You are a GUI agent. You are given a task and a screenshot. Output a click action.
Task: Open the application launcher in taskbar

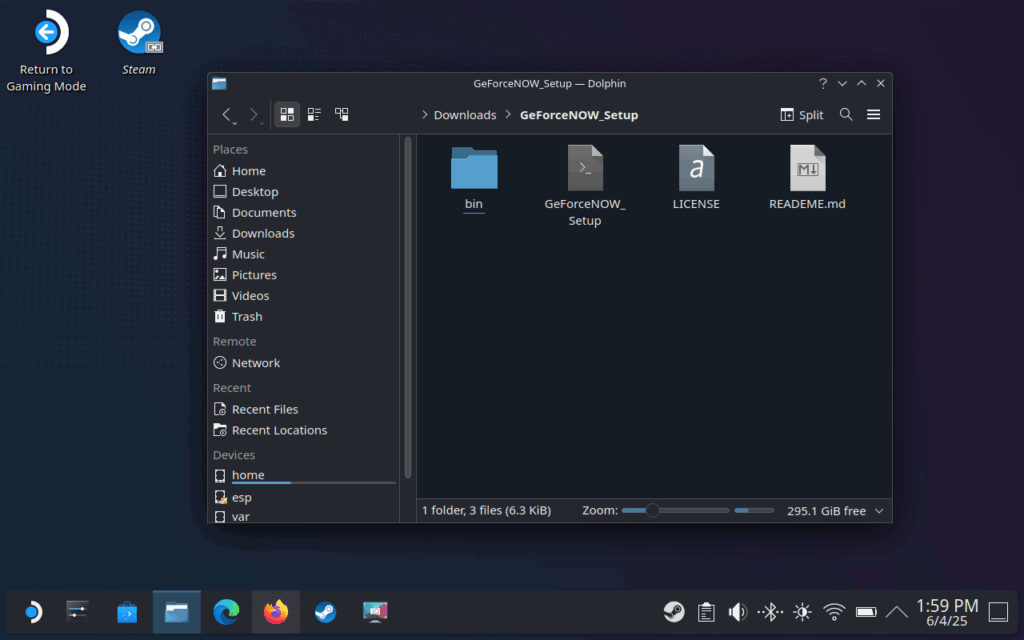tap(31, 613)
